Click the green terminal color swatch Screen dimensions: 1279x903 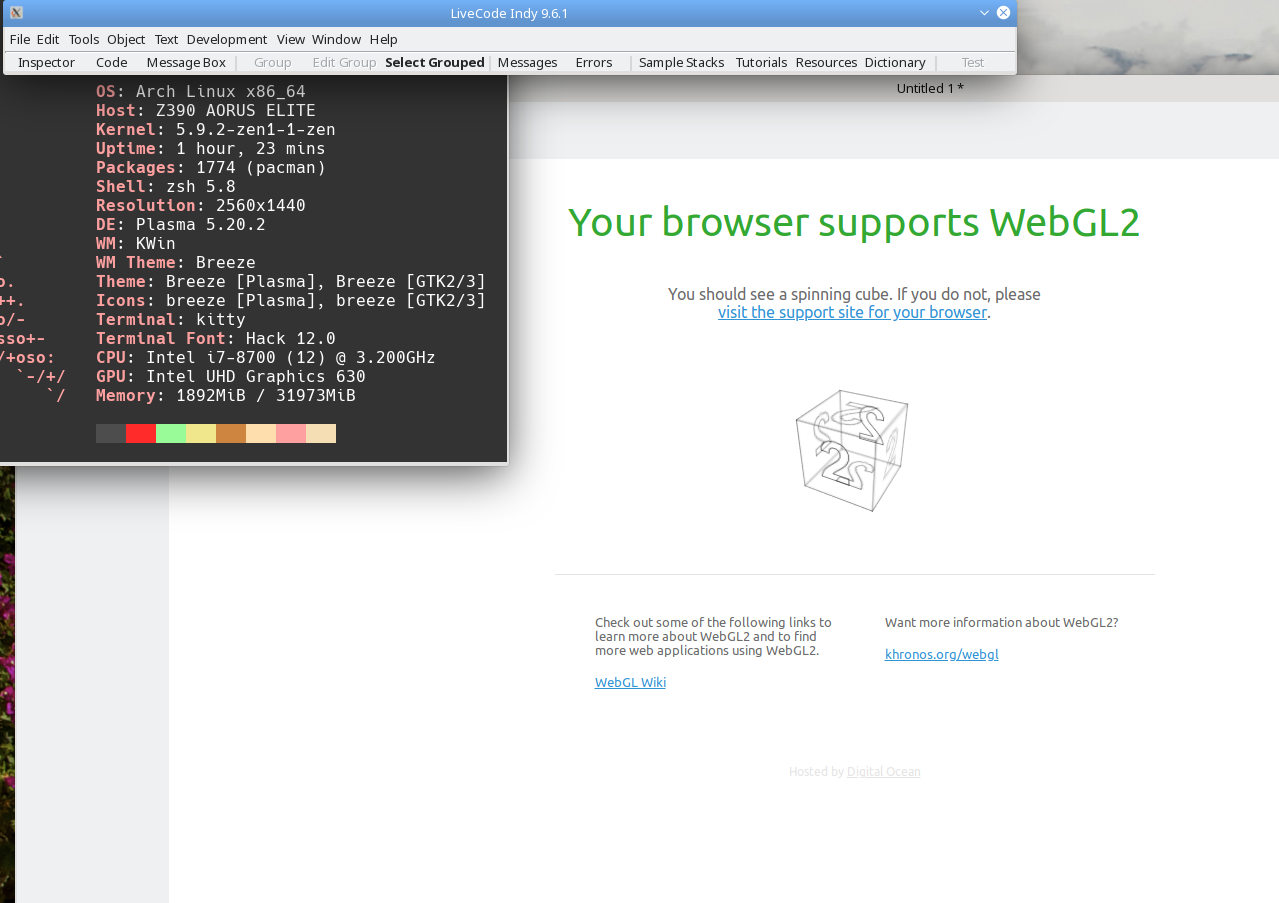171,433
